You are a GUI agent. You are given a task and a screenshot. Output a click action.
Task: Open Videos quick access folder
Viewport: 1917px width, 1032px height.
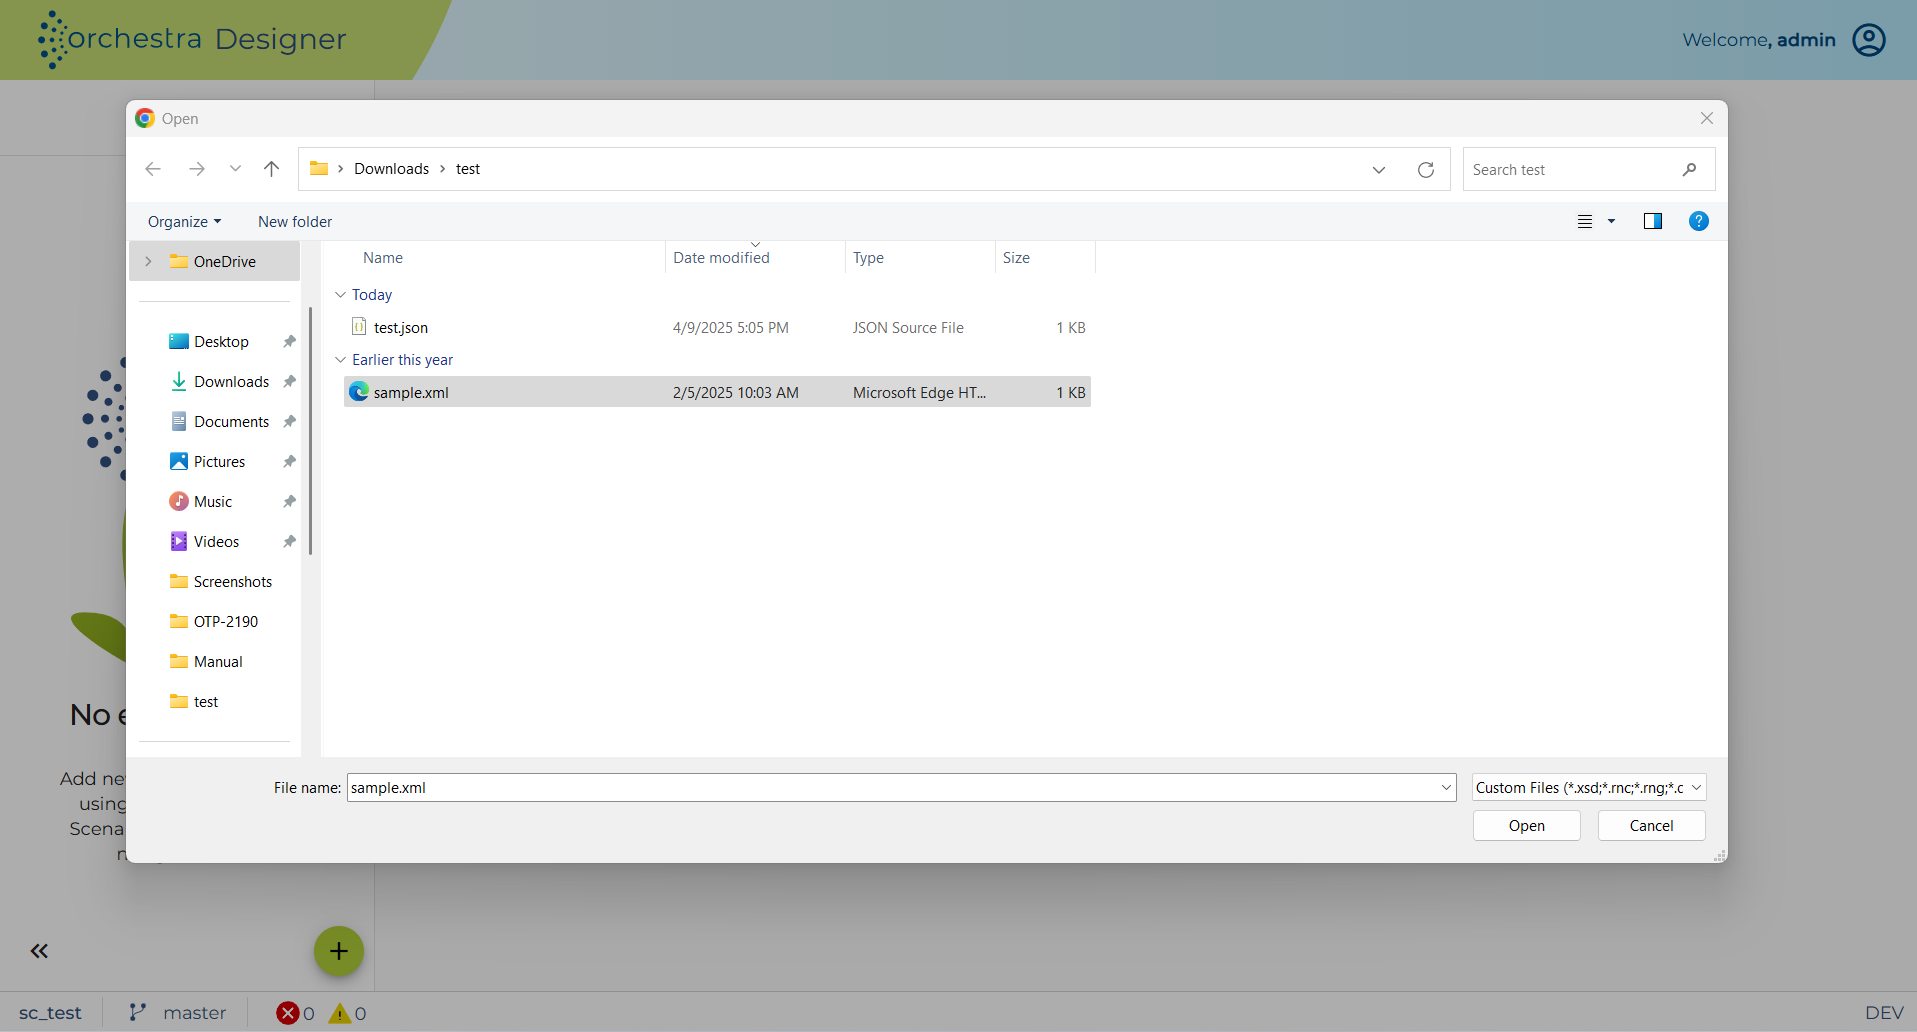(x=216, y=542)
